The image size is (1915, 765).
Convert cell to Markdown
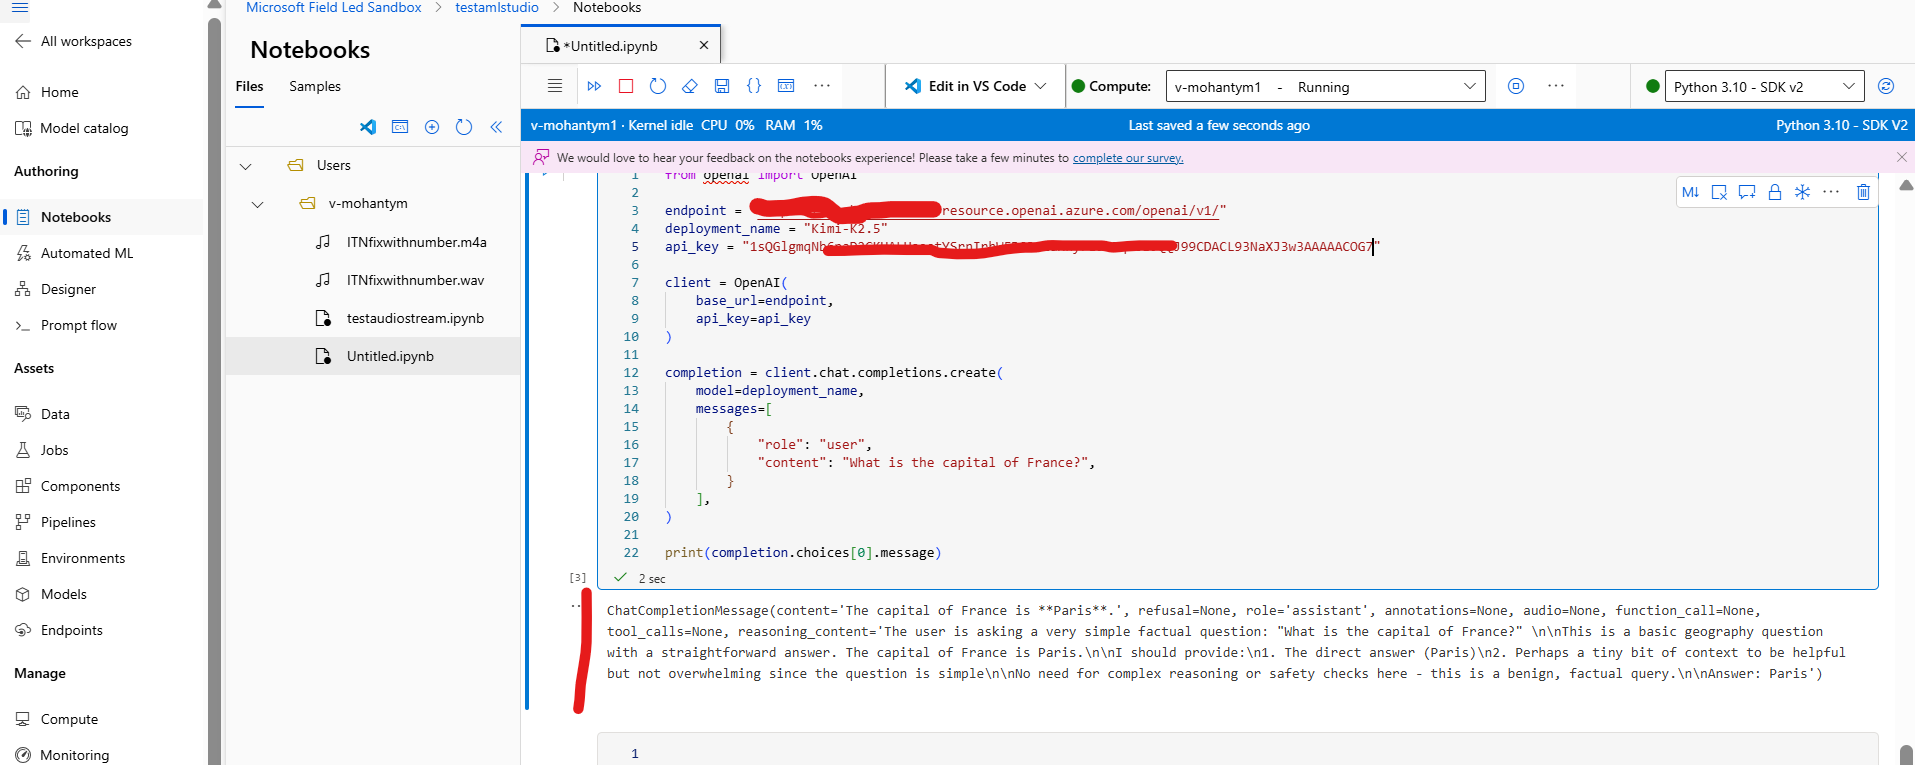[x=1691, y=192]
